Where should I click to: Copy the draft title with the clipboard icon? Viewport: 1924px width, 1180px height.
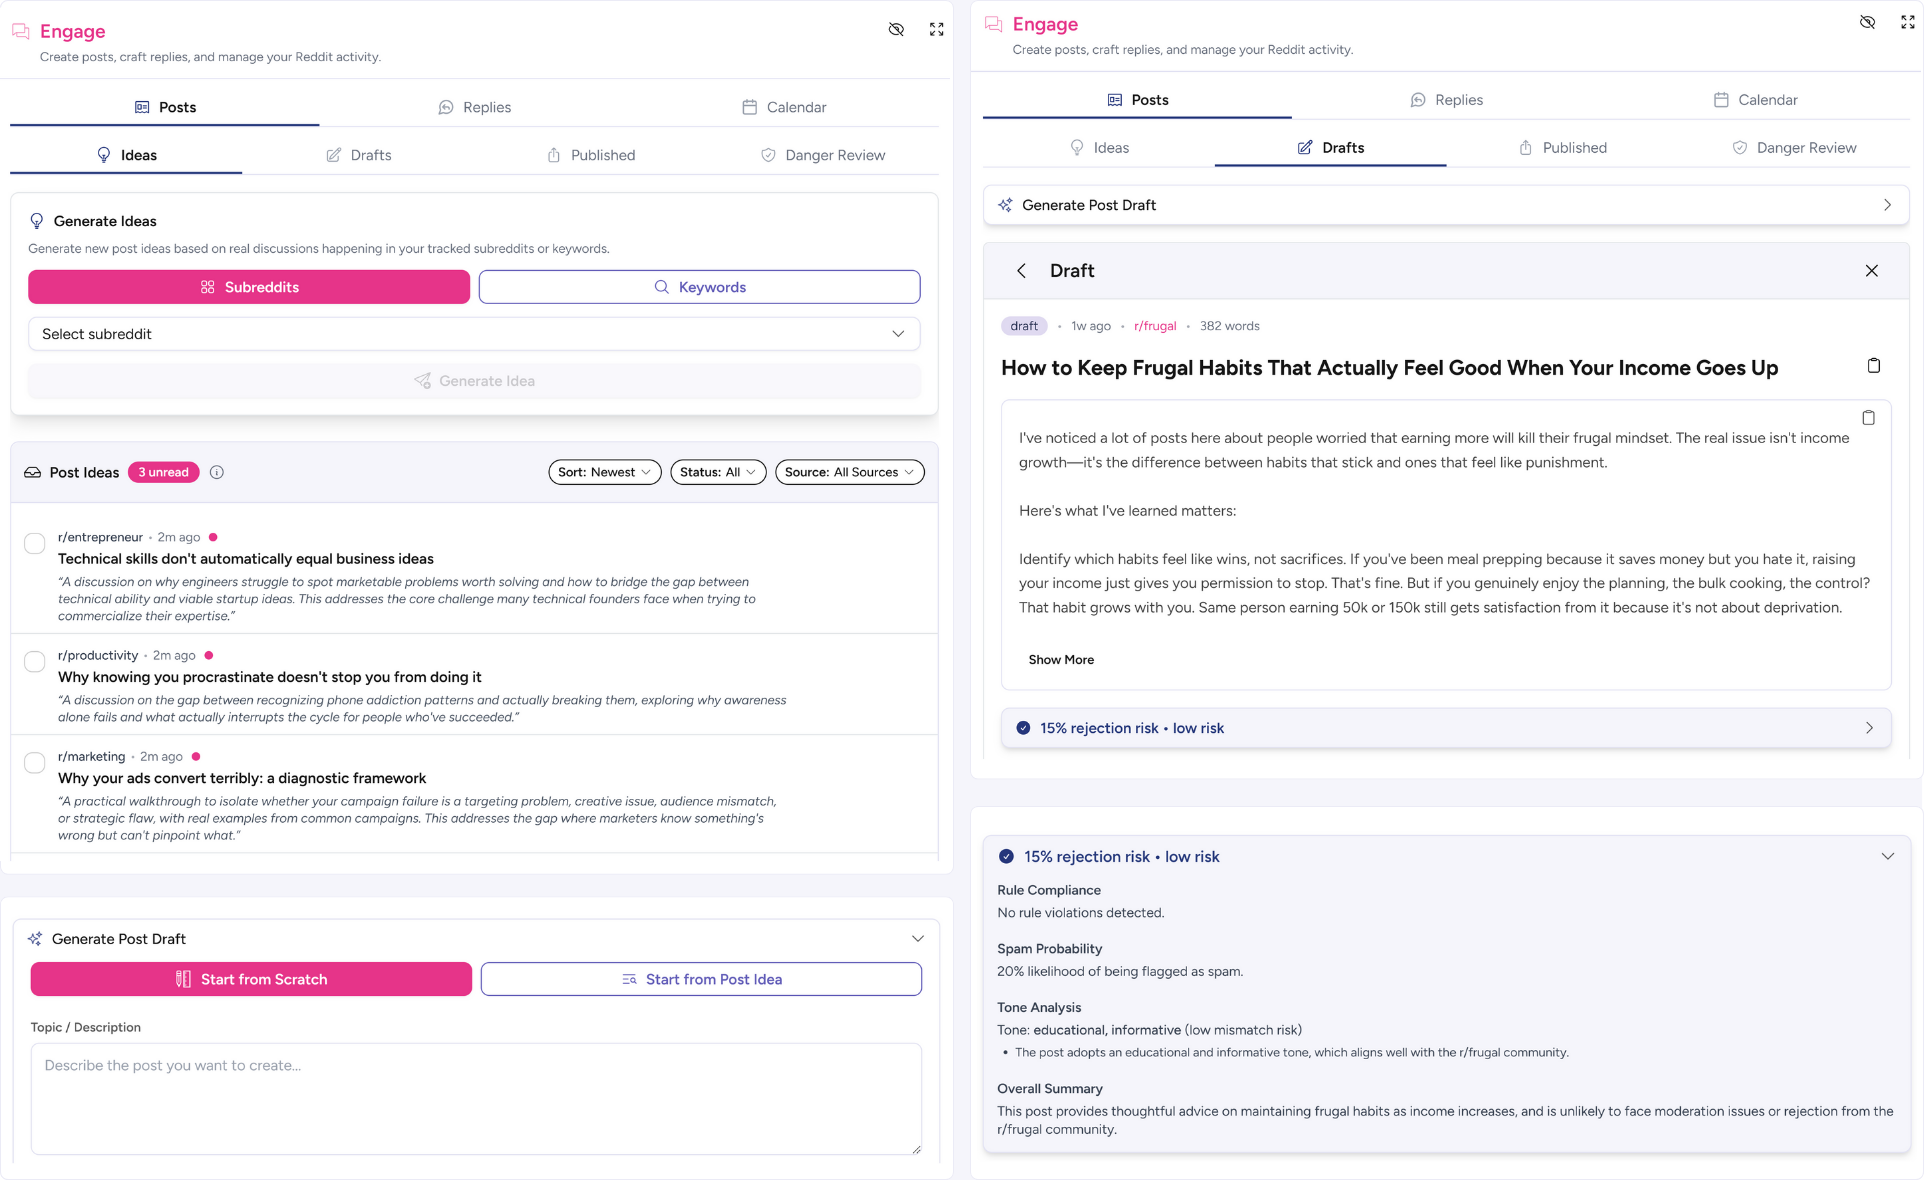tap(1873, 366)
